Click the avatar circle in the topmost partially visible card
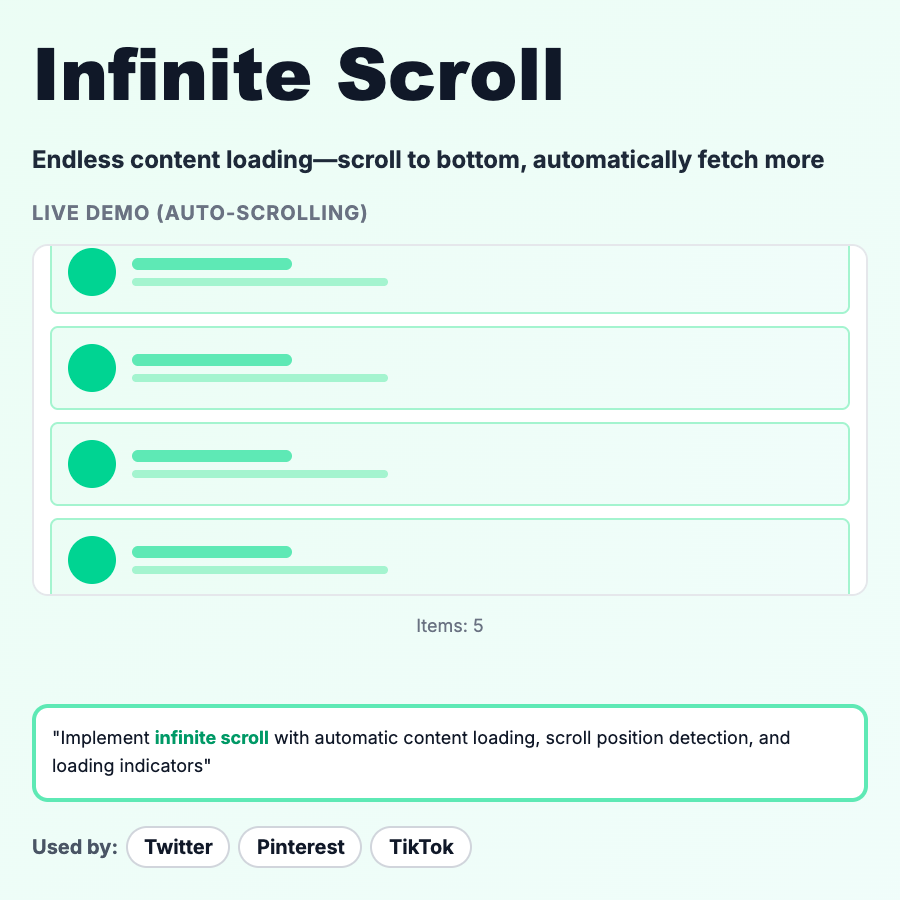Viewport: 900px width, 900px height. pyautogui.click(x=92, y=272)
